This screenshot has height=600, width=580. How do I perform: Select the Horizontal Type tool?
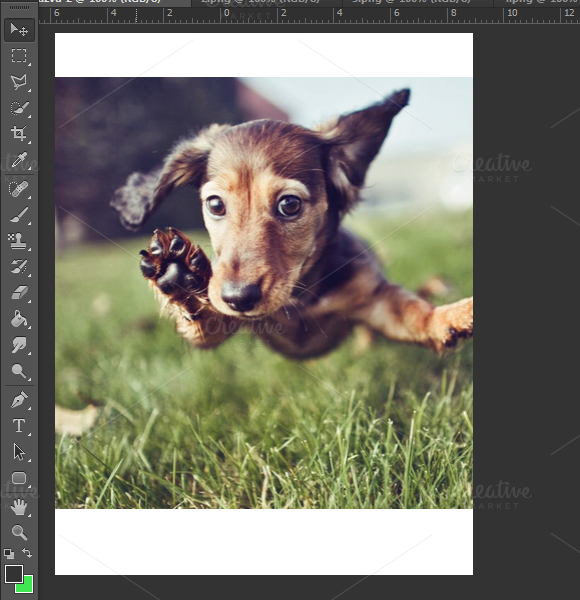pyautogui.click(x=19, y=426)
